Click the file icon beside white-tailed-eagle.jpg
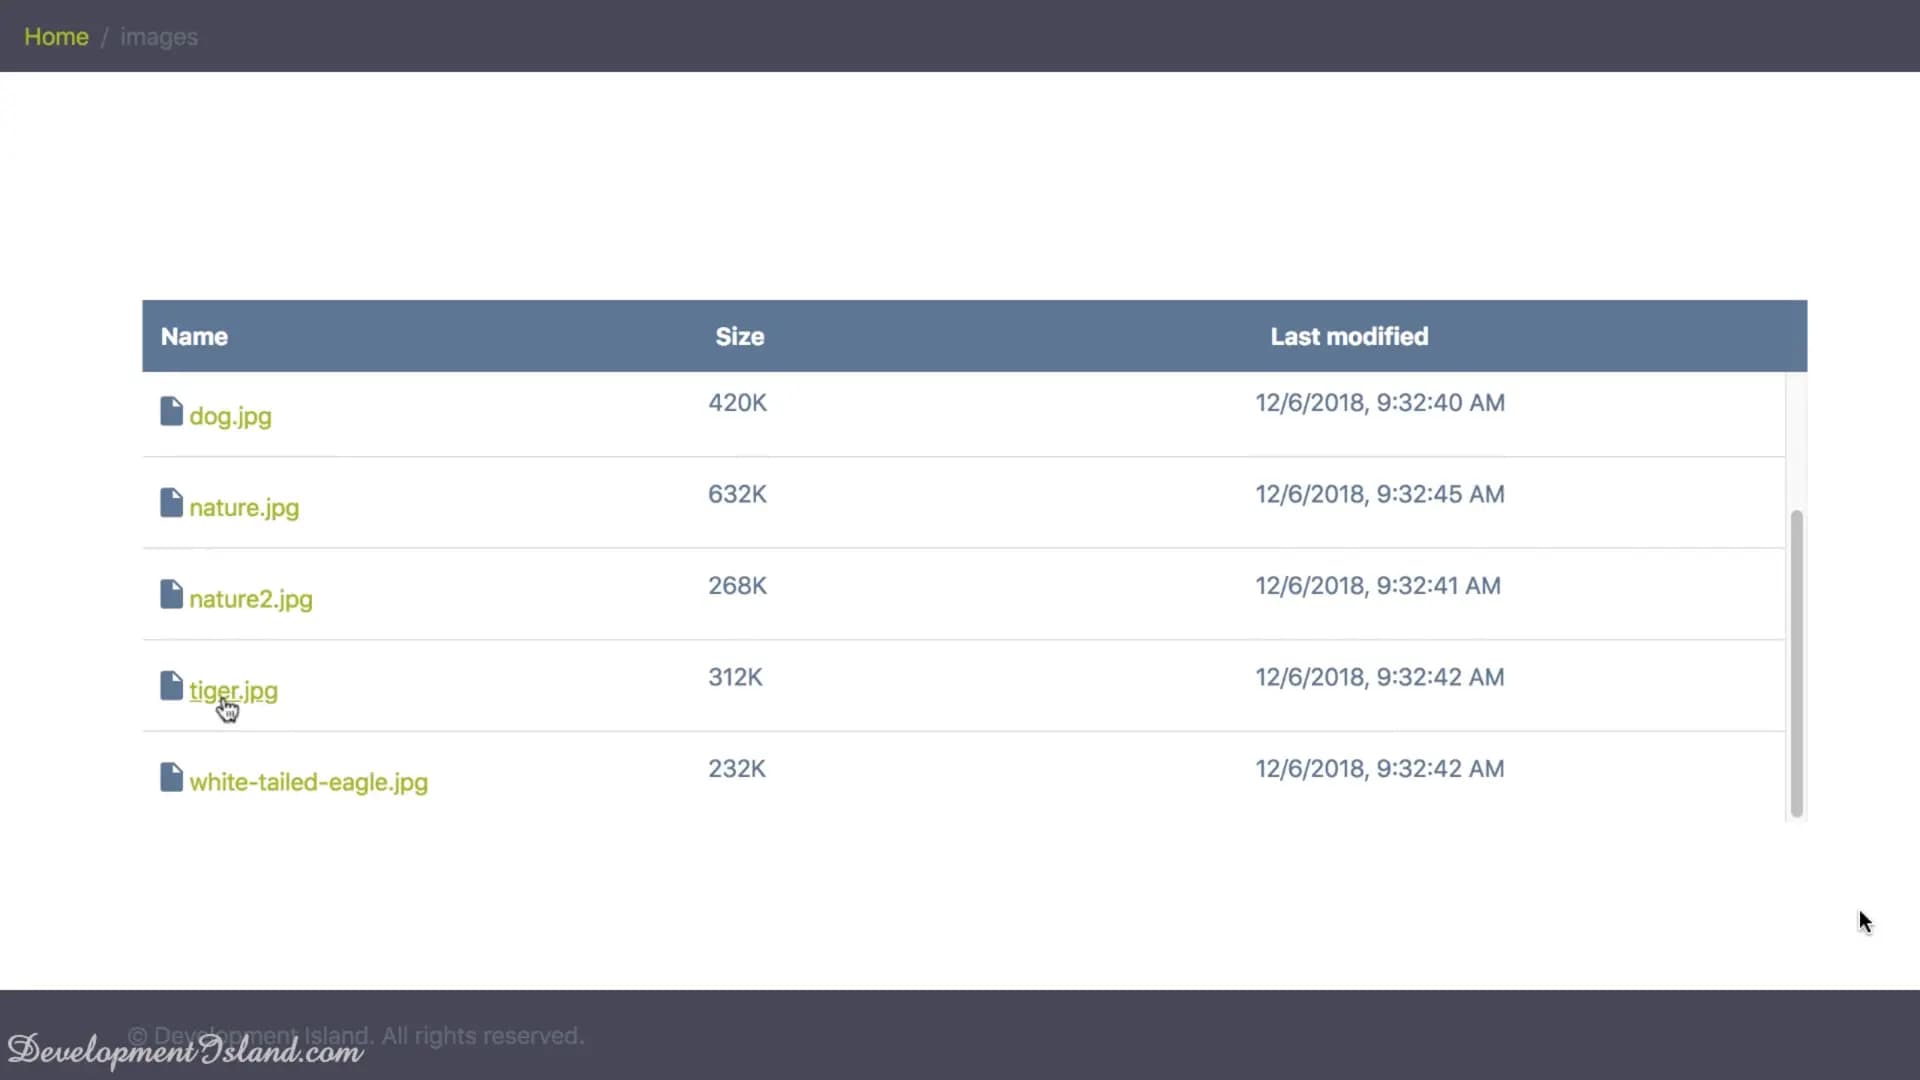 point(171,777)
